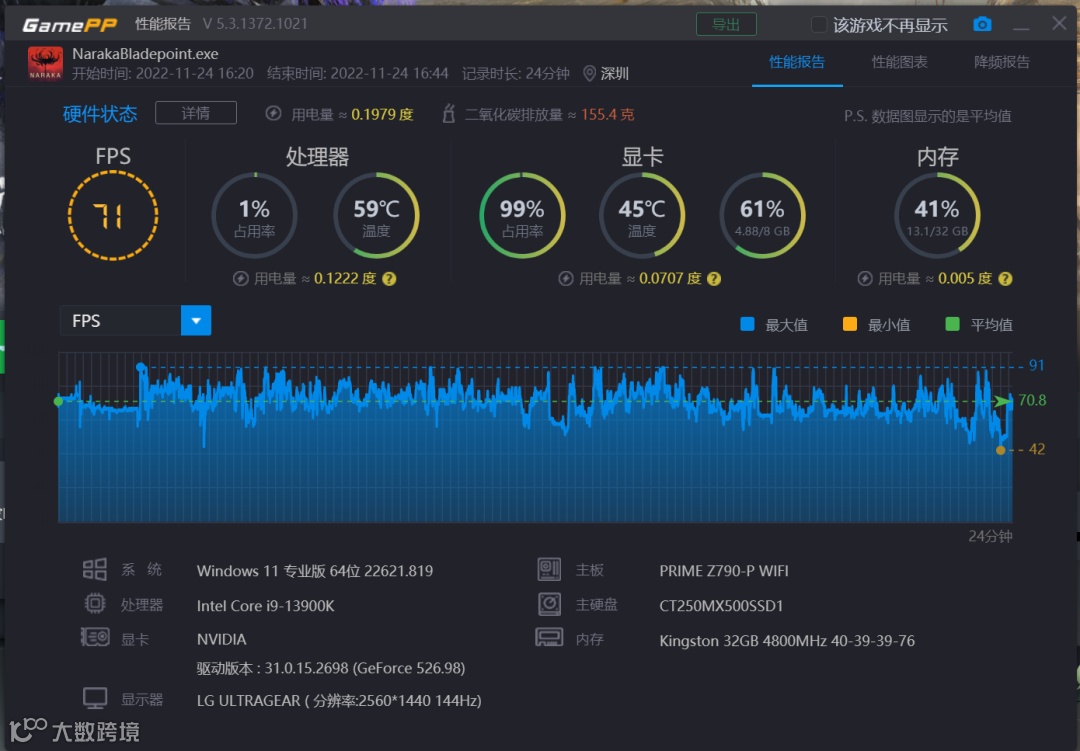This screenshot has height=751, width=1080.
Task: Click the orange 最小值 legend swatch
Action: click(x=850, y=324)
